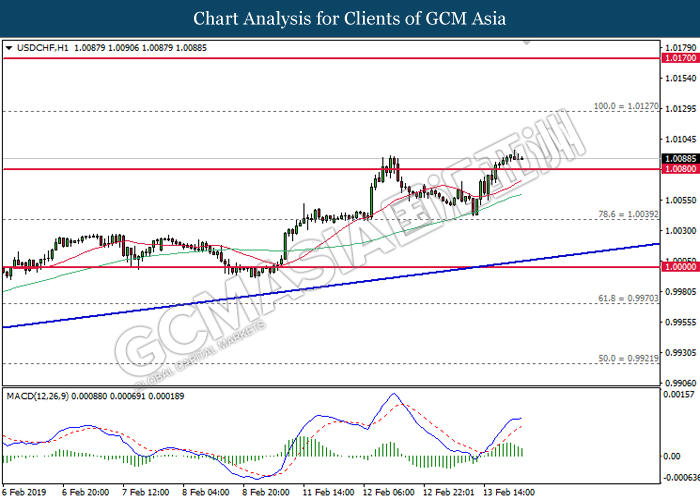
Task: Click the 11 Feb 14:00 time axis label
Action: point(329,492)
